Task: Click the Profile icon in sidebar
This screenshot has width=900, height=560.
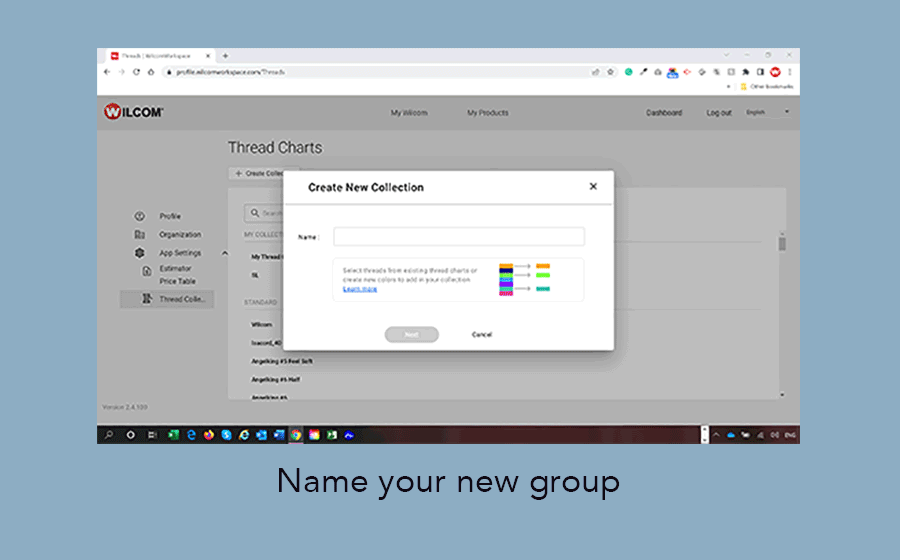Action: [140, 216]
